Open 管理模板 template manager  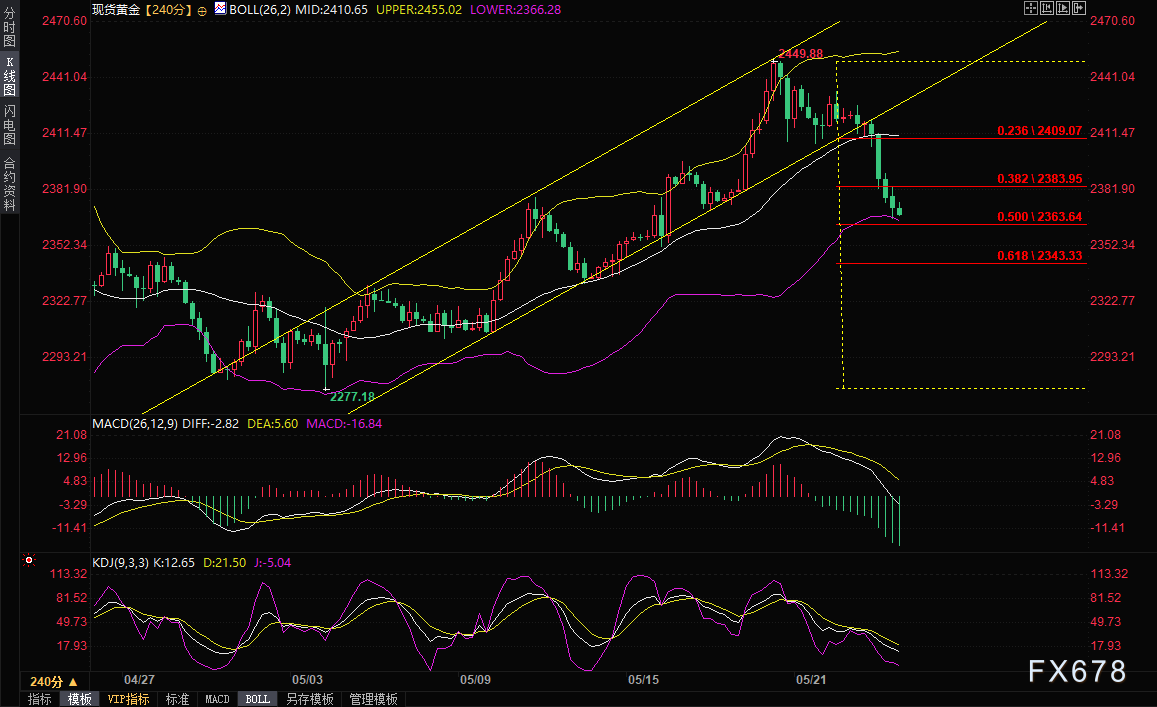point(373,699)
